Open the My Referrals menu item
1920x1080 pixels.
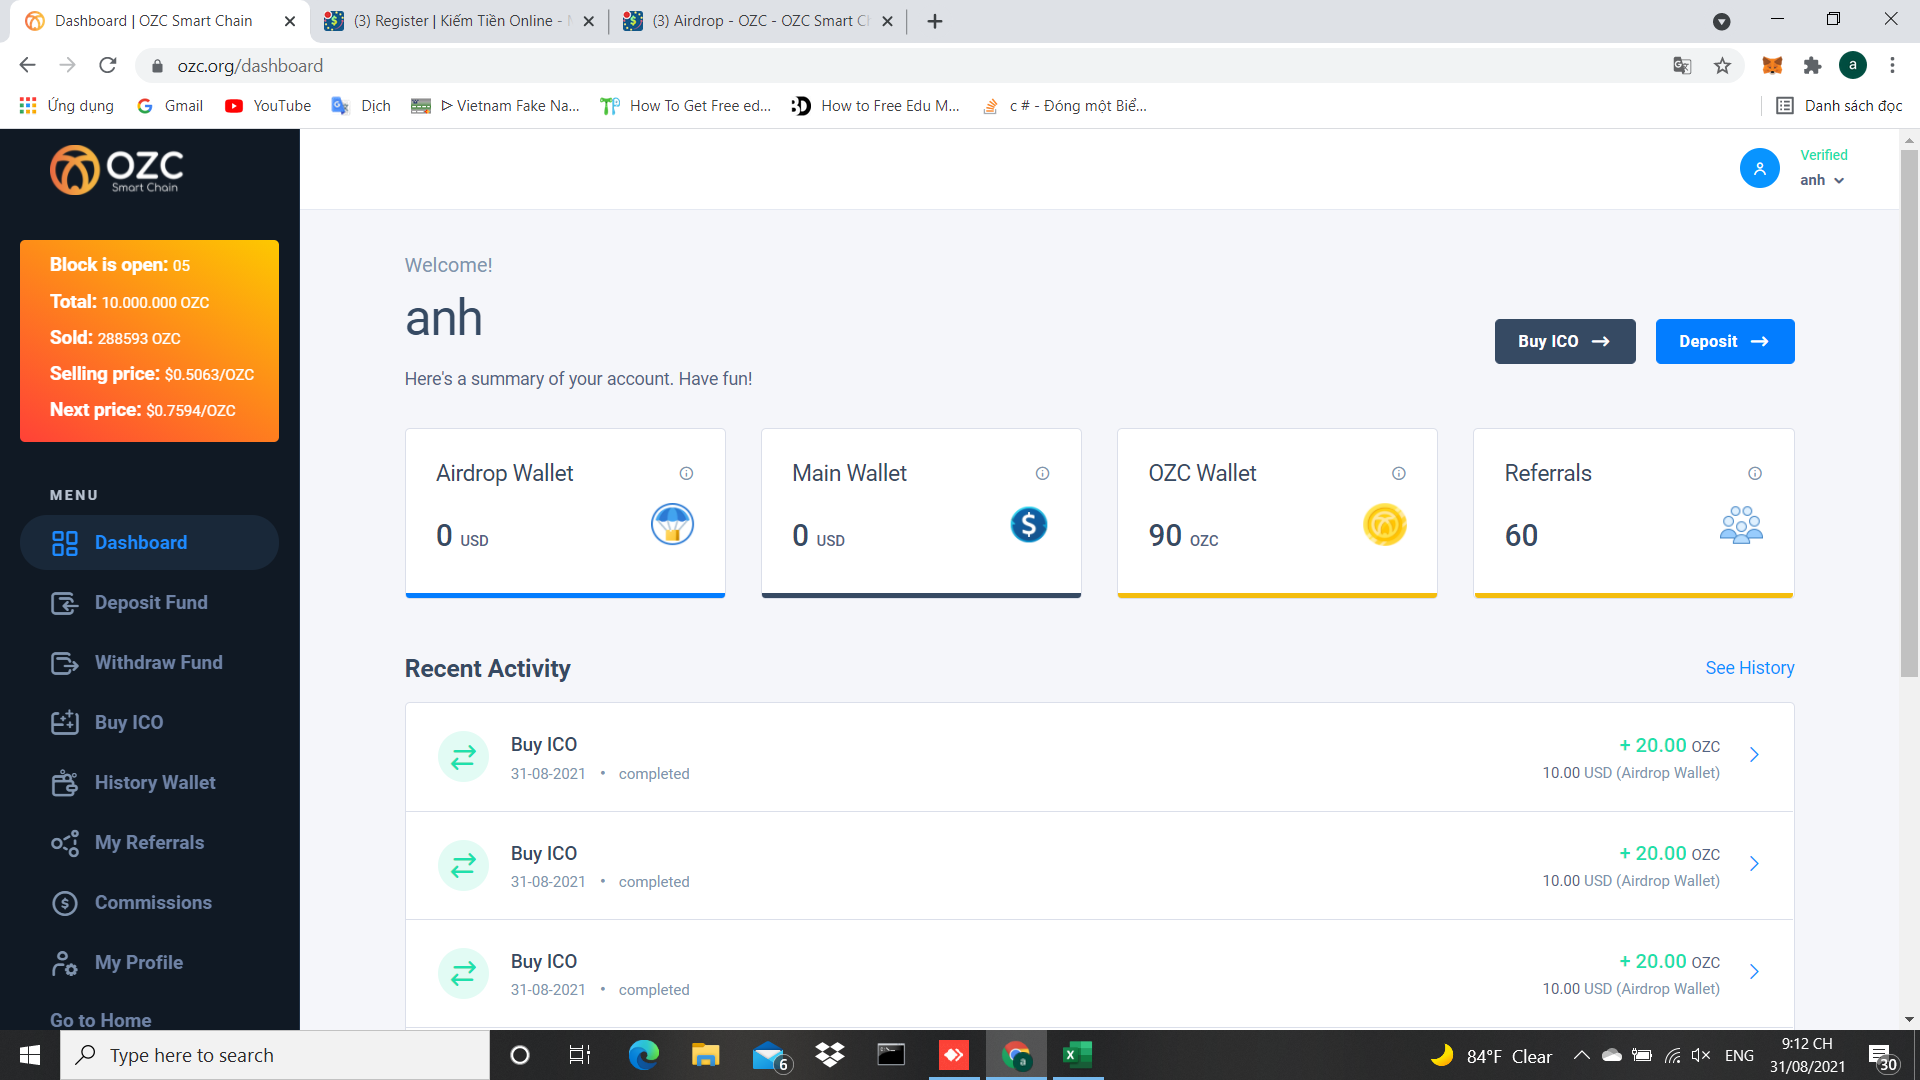(x=149, y=842)
